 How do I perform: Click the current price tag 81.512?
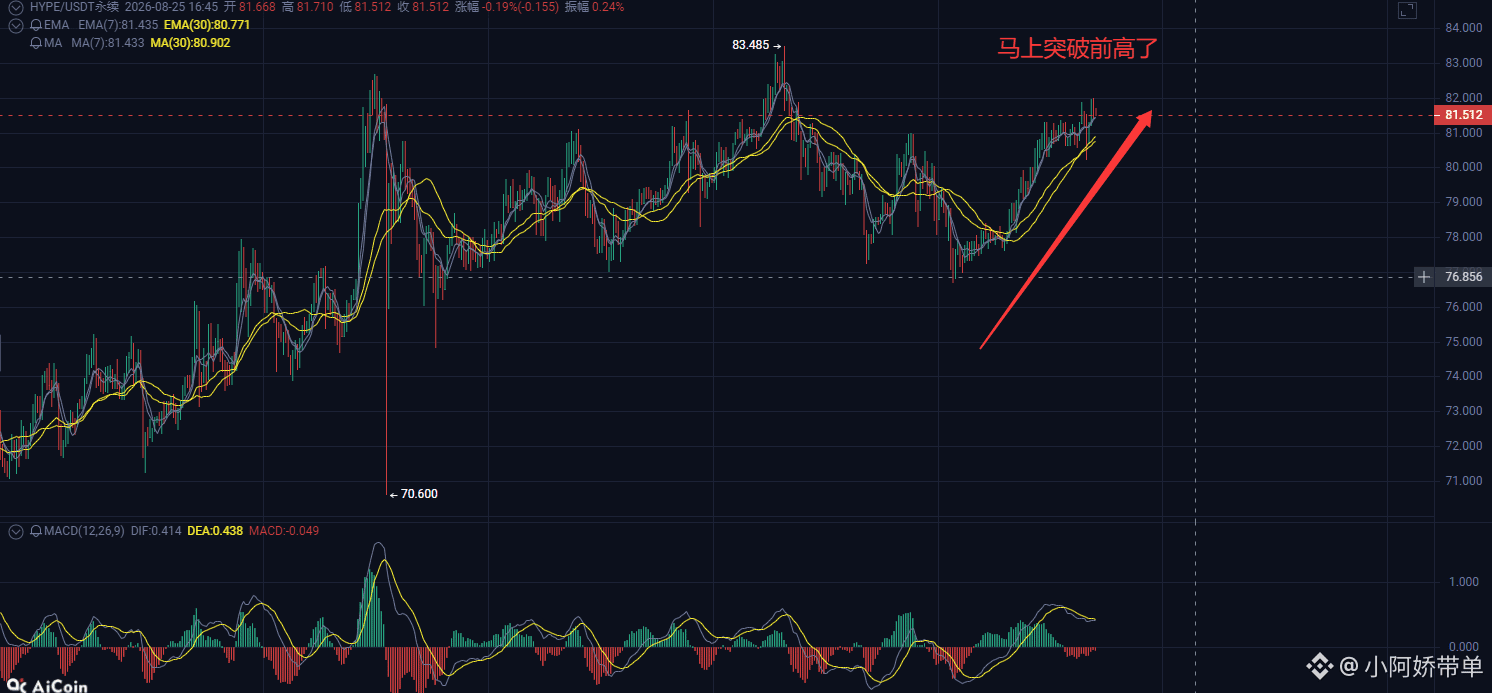tap(1463, 116)
